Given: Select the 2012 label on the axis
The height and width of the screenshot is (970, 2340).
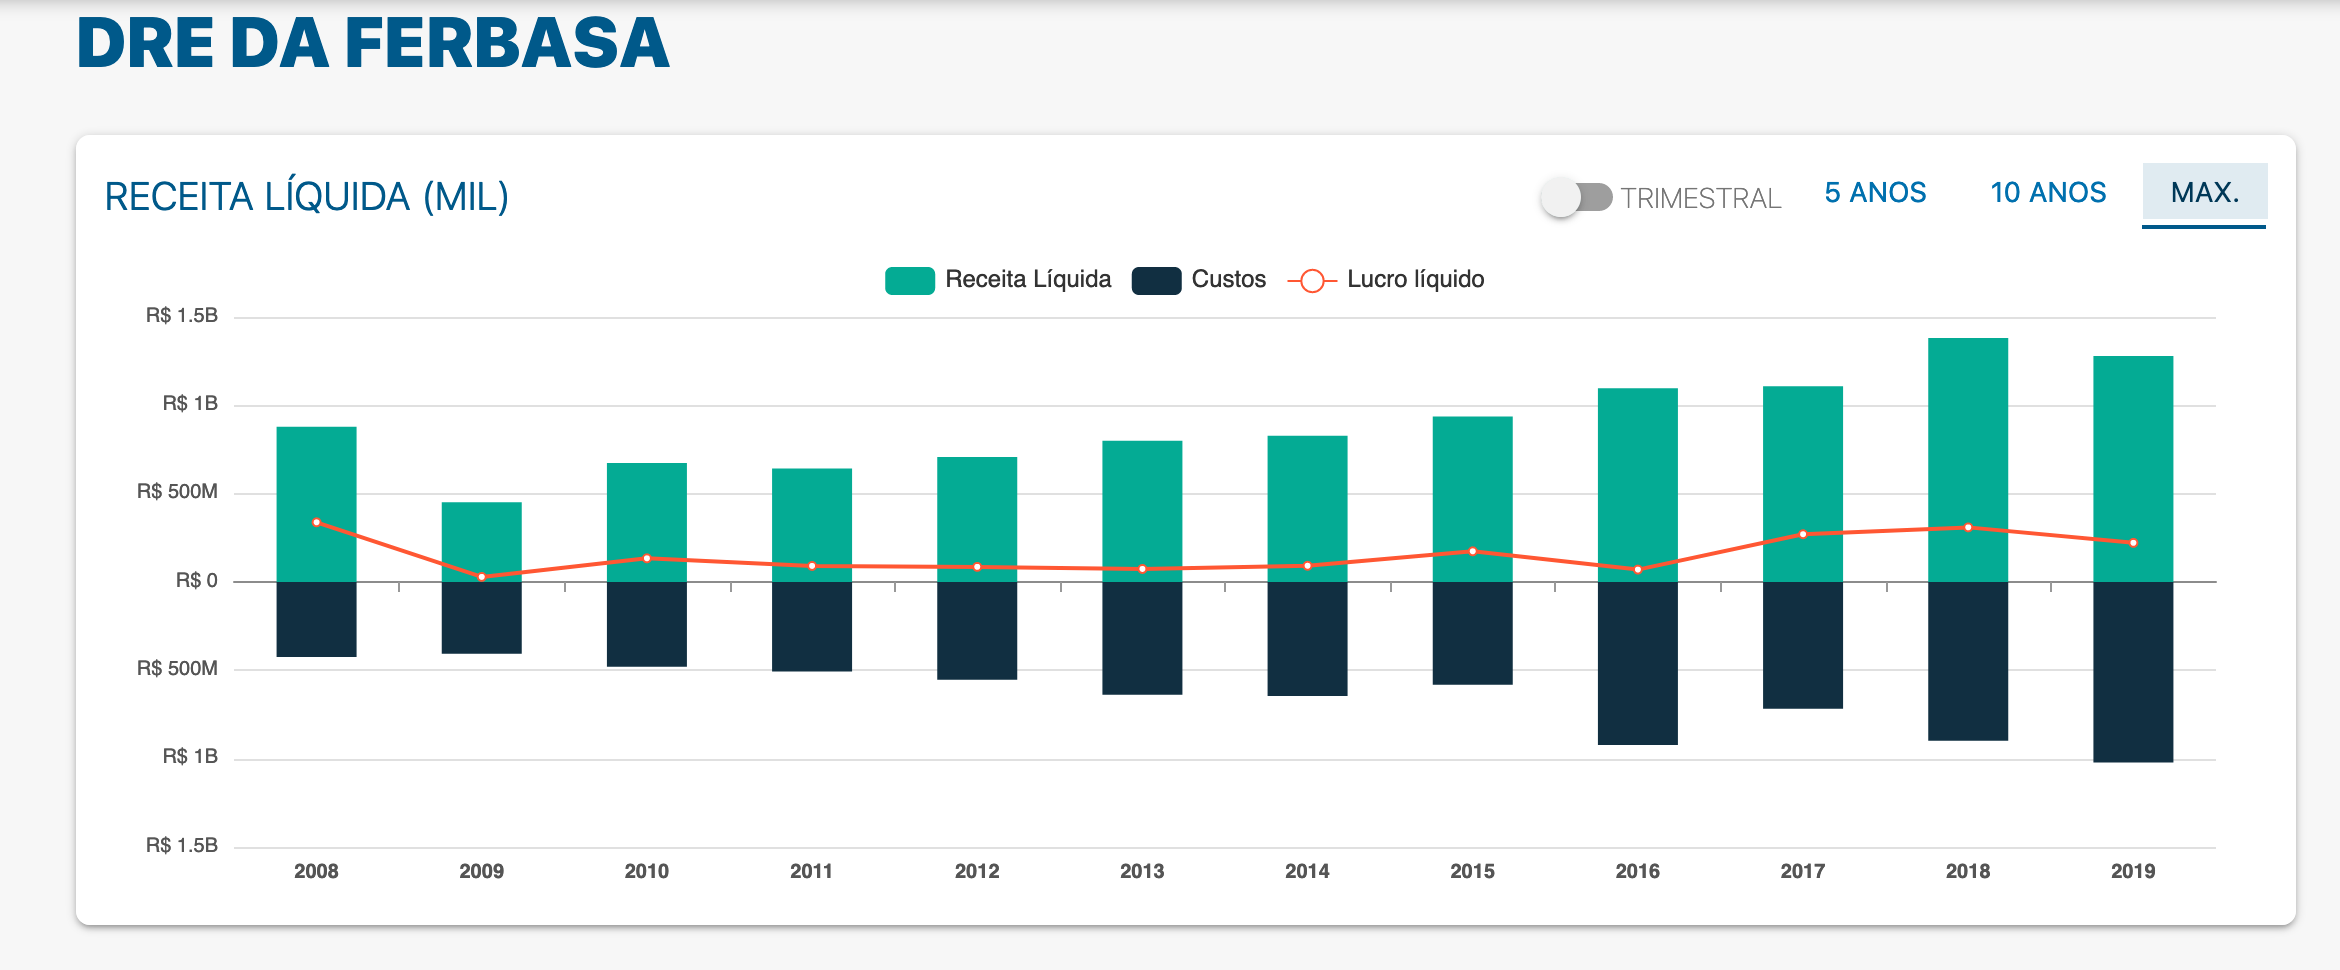Looking at the screenshot, I should [977, 871].
